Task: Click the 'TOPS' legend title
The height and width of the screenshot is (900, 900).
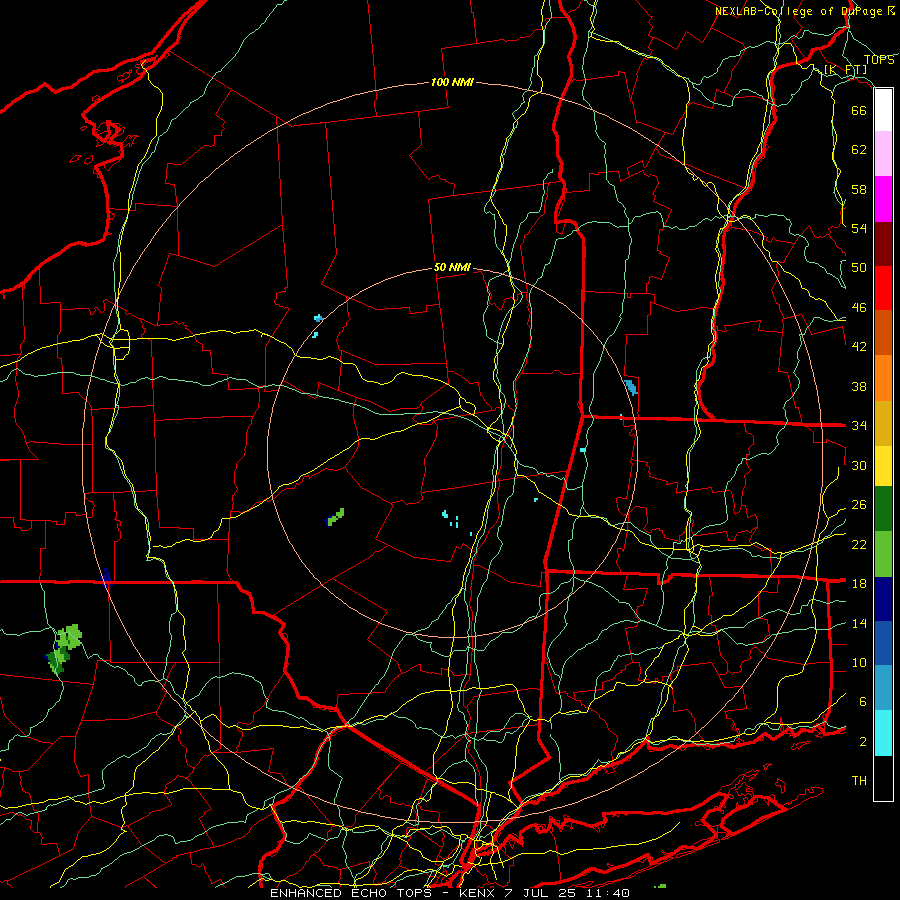Action: 879,60
